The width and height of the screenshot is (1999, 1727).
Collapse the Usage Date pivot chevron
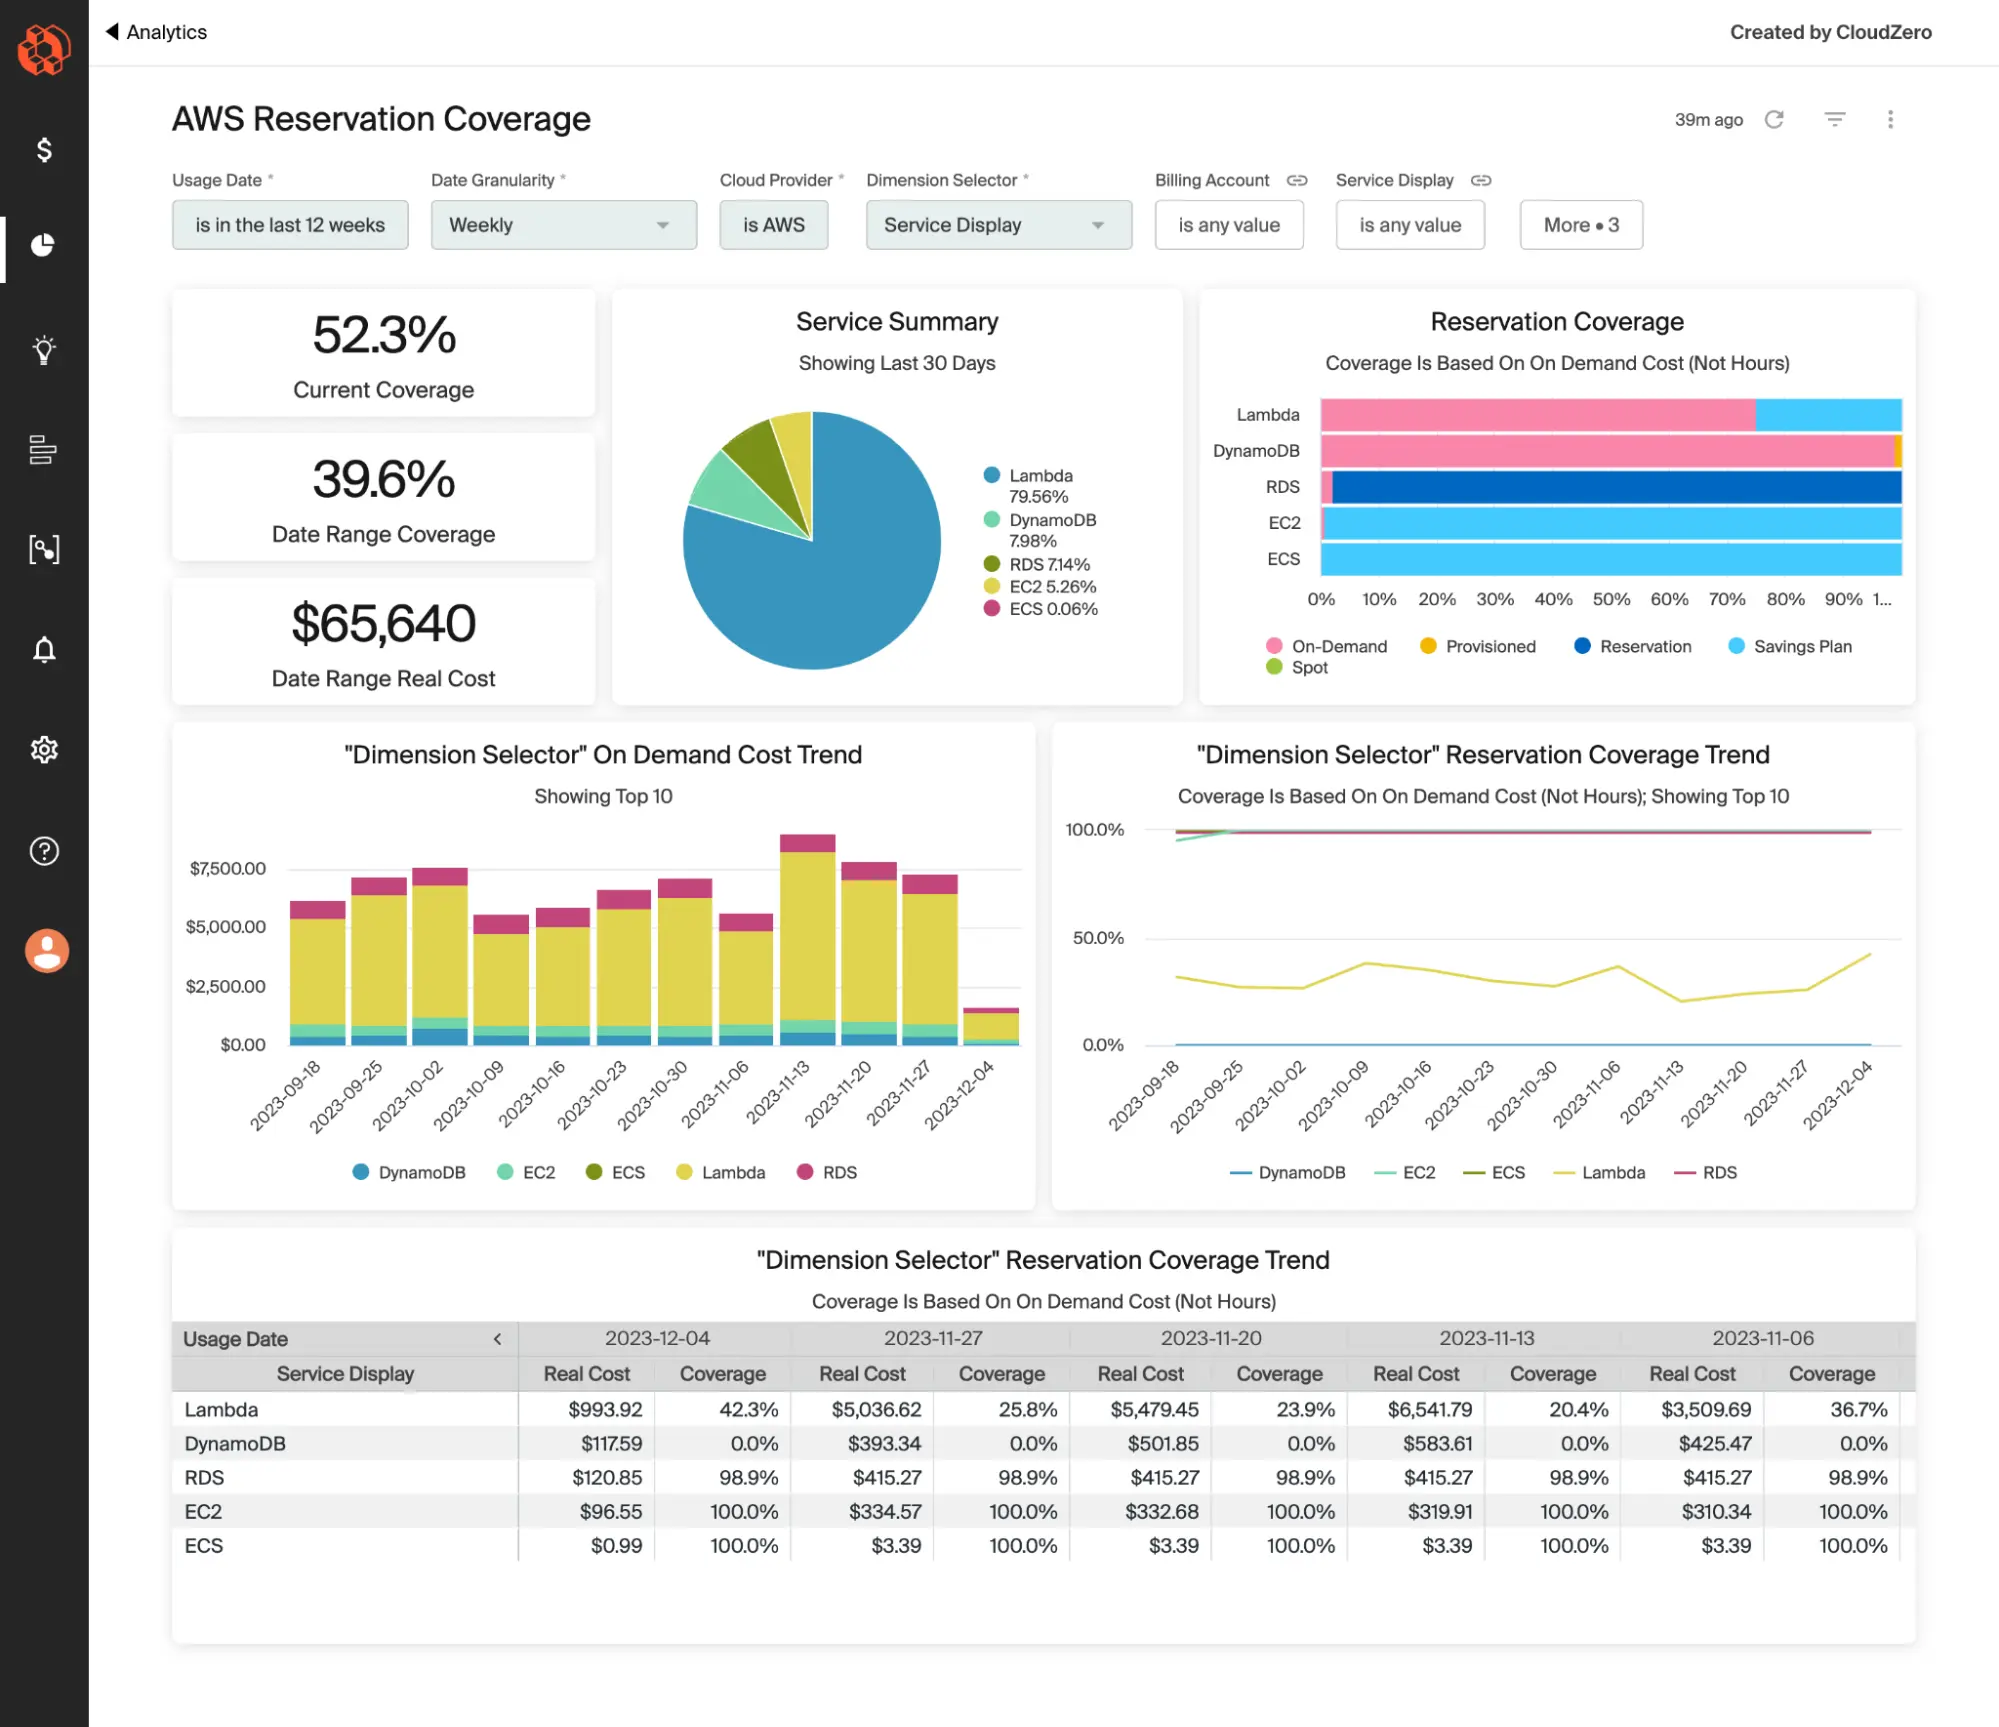pos(497,1339)
